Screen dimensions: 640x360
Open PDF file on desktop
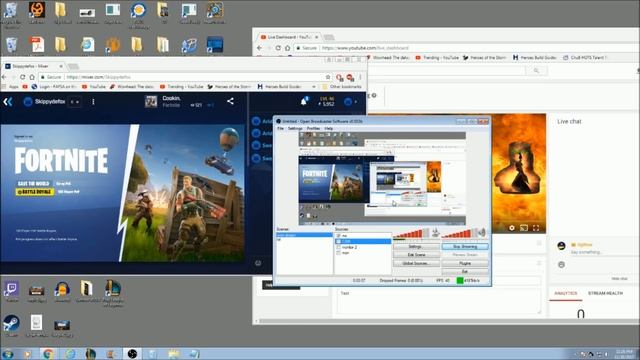[36, 44]
